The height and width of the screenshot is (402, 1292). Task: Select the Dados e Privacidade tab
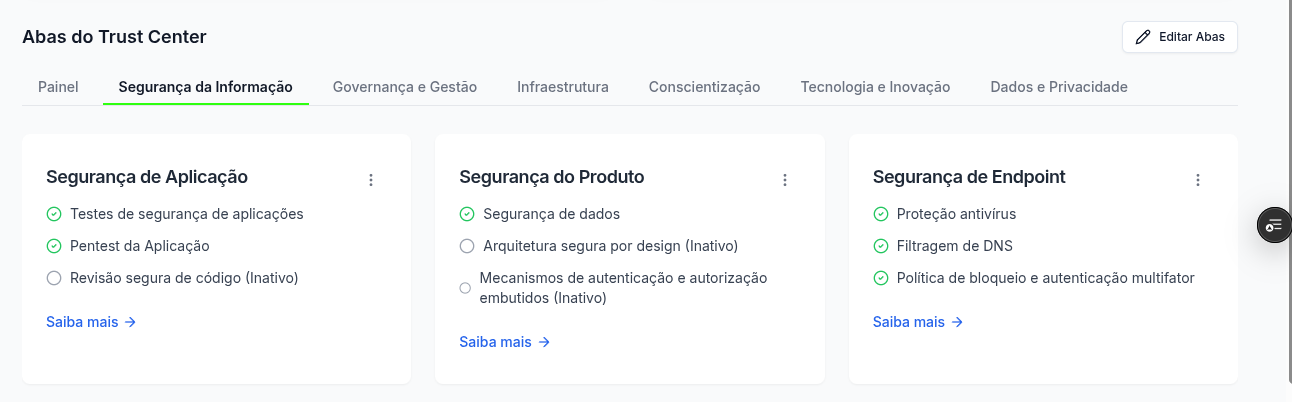1059,87
